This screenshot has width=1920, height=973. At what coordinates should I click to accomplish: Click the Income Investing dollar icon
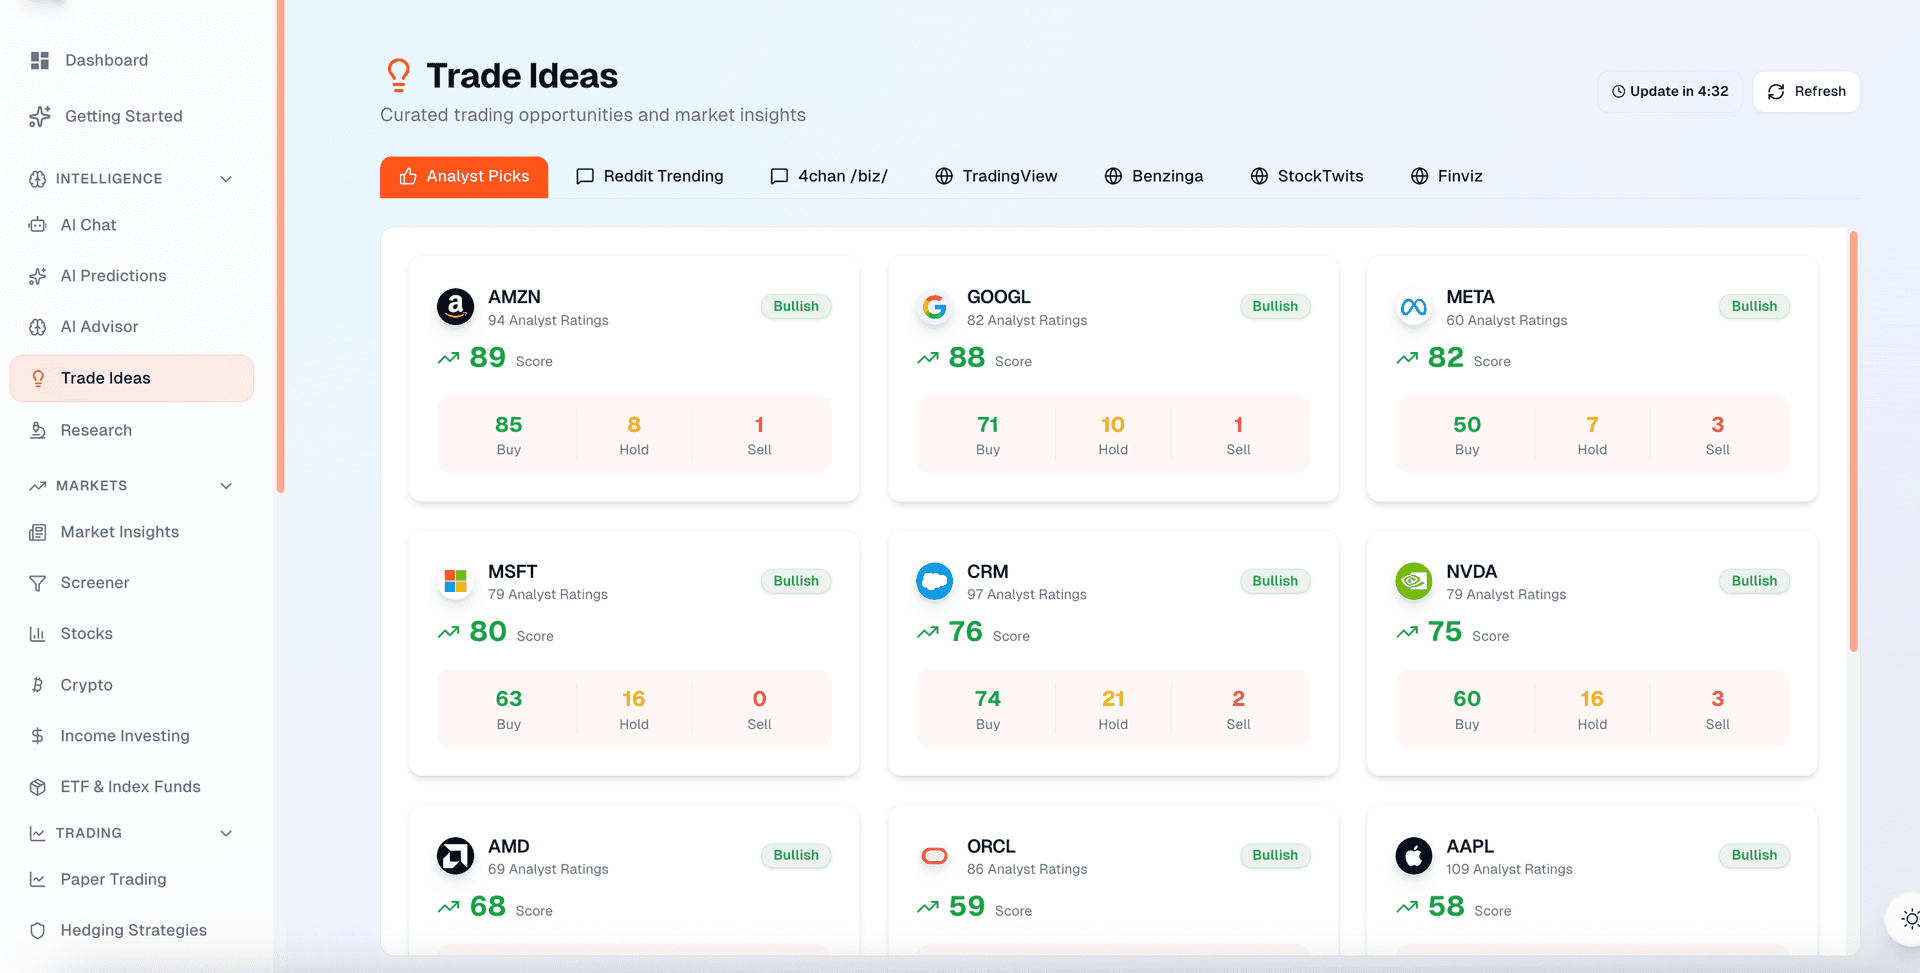point(38,736)
